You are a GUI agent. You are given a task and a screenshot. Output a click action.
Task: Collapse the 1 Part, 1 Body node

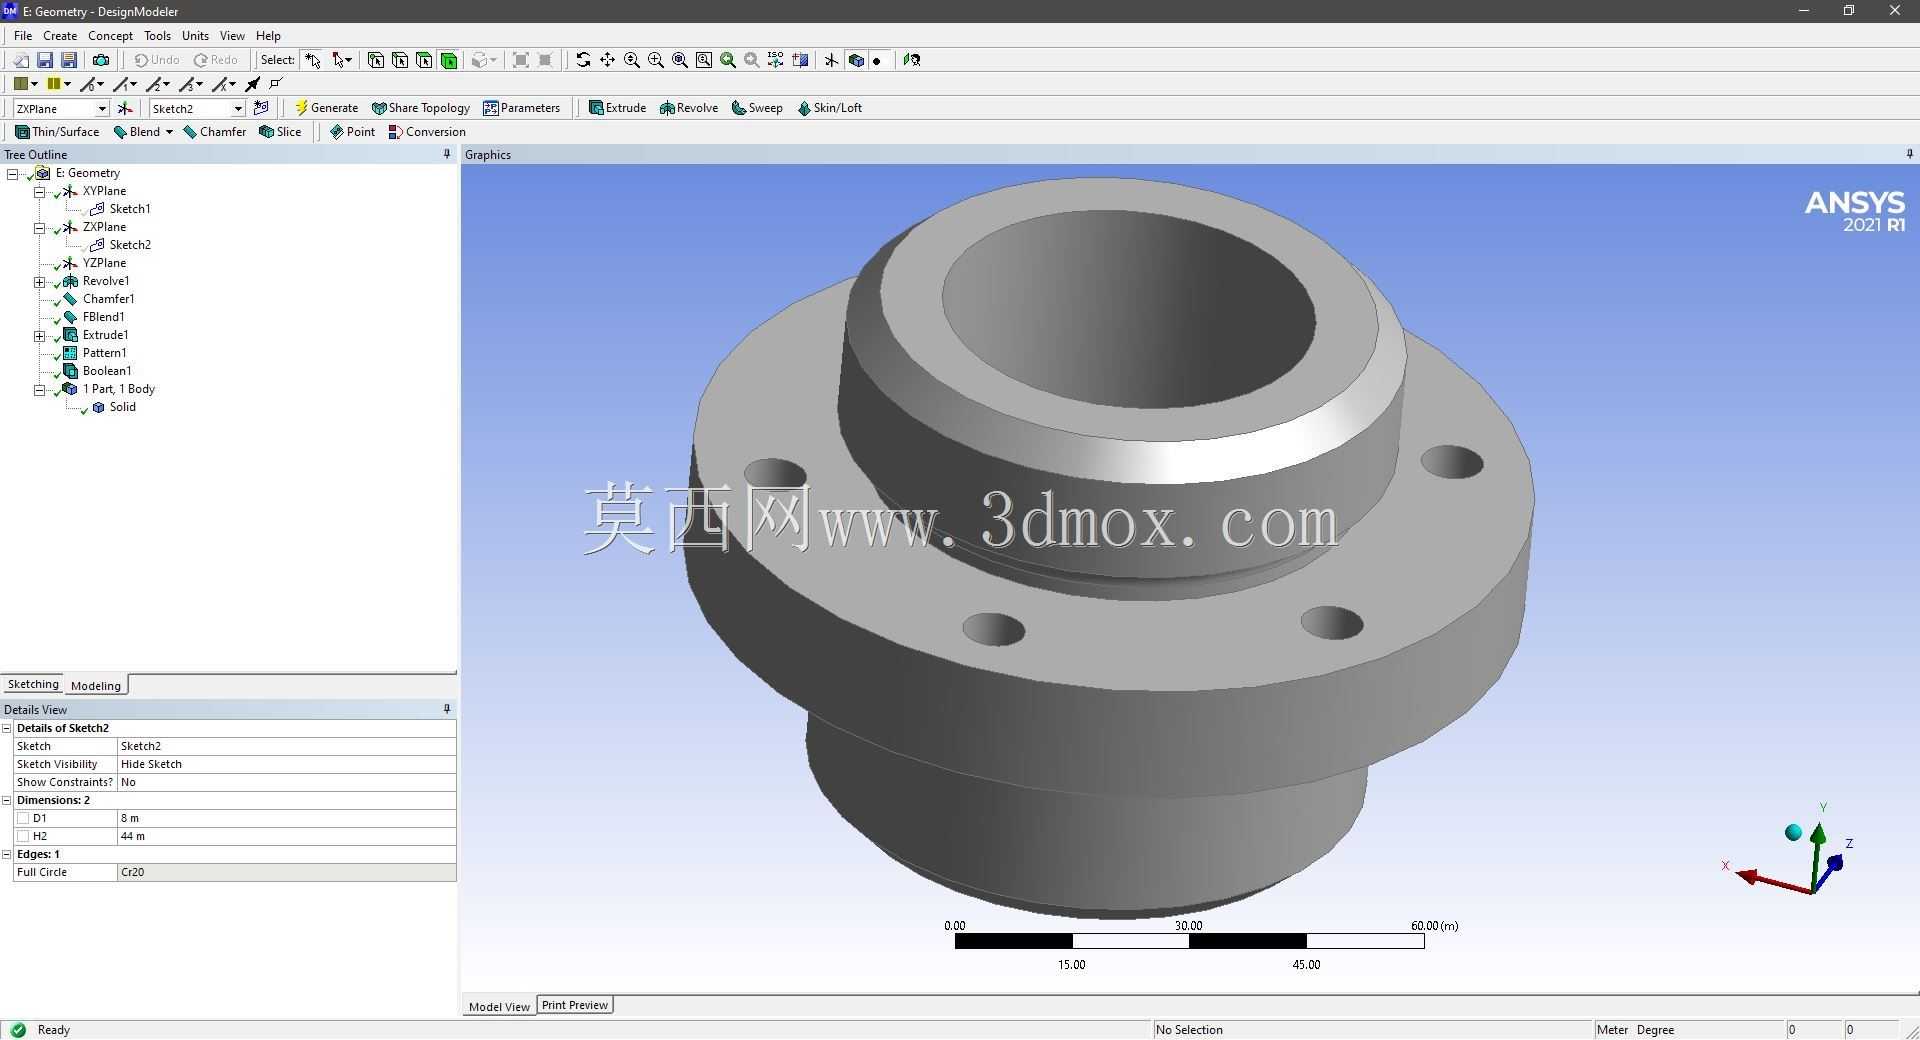click(39, 389)
